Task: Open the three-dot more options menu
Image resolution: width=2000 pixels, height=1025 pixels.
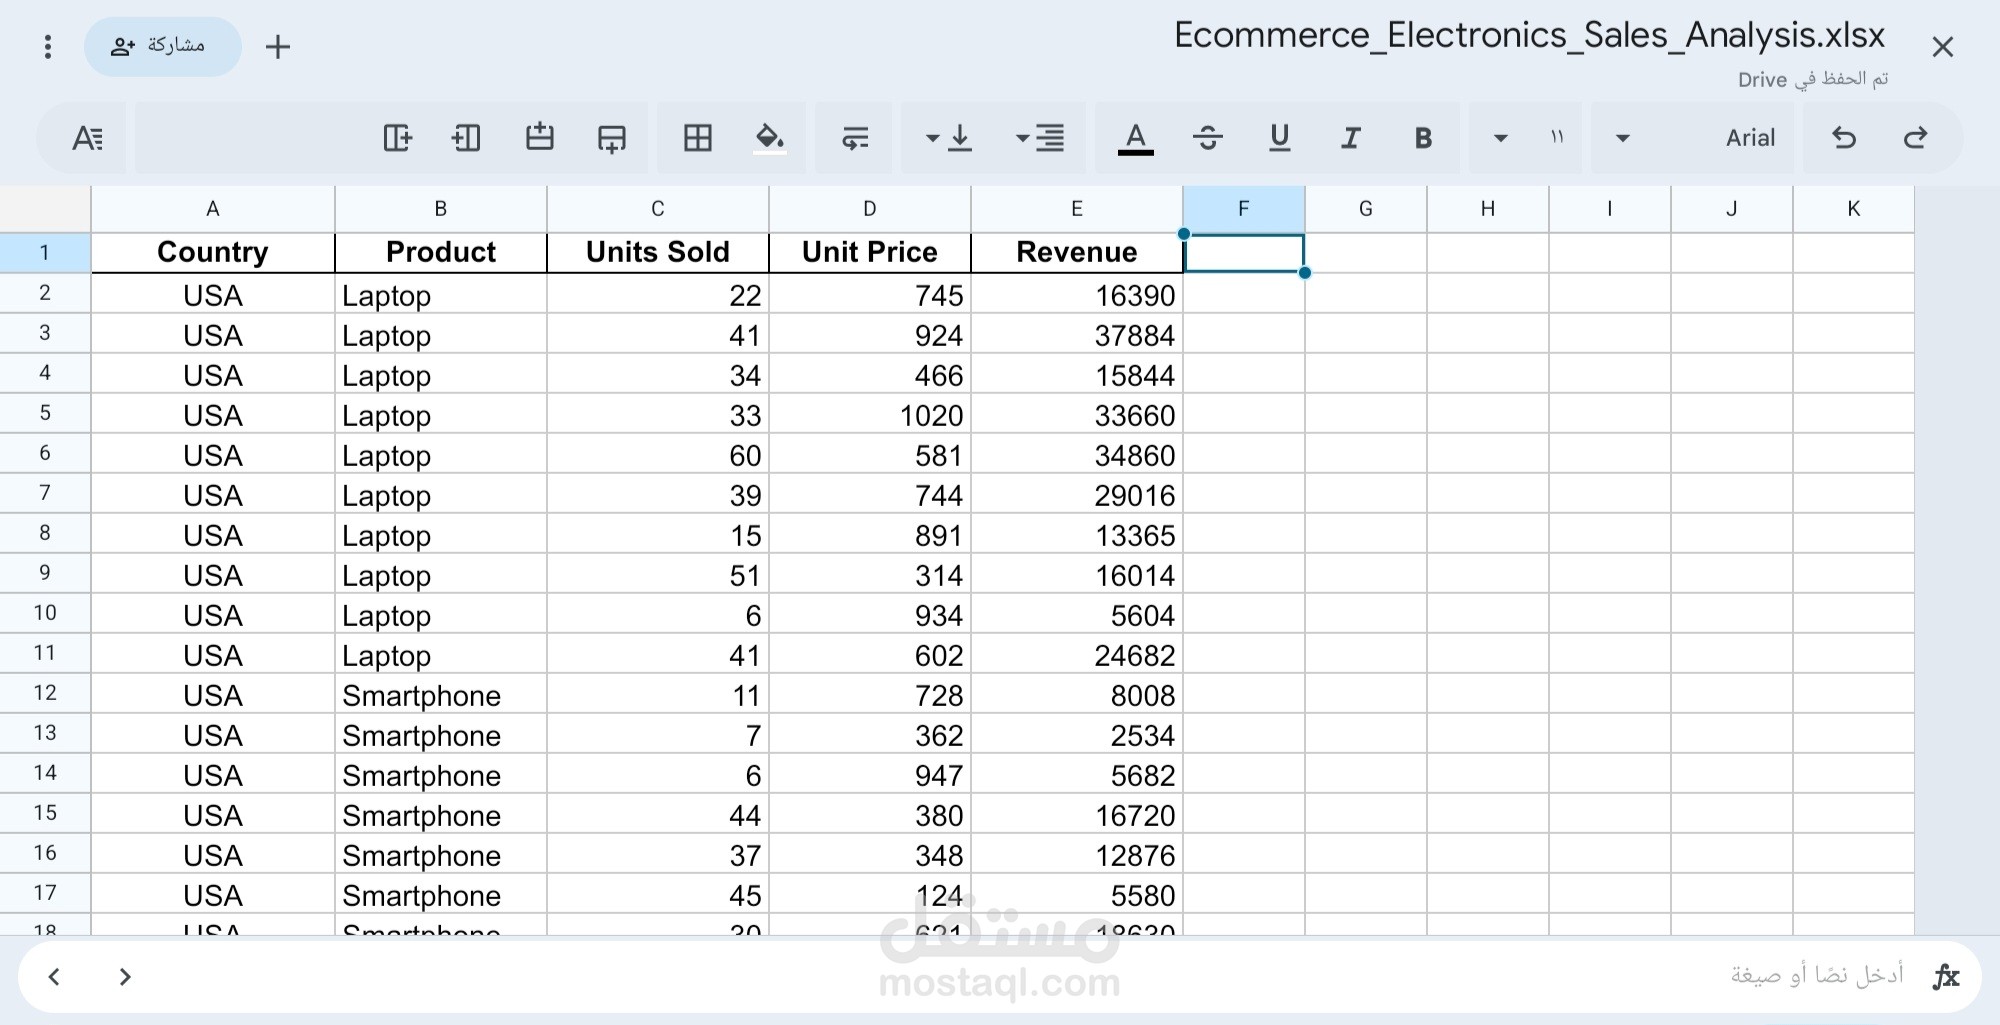Action: pos(47,47)
